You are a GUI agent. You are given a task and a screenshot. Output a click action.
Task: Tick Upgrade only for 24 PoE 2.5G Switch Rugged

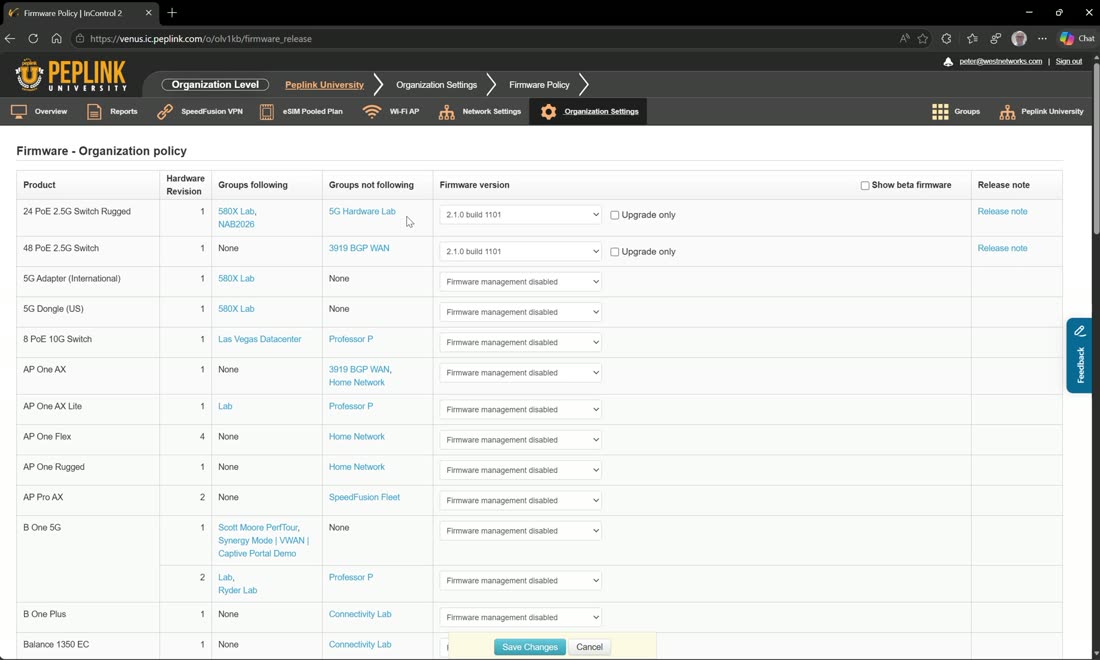tap(615, 215)
